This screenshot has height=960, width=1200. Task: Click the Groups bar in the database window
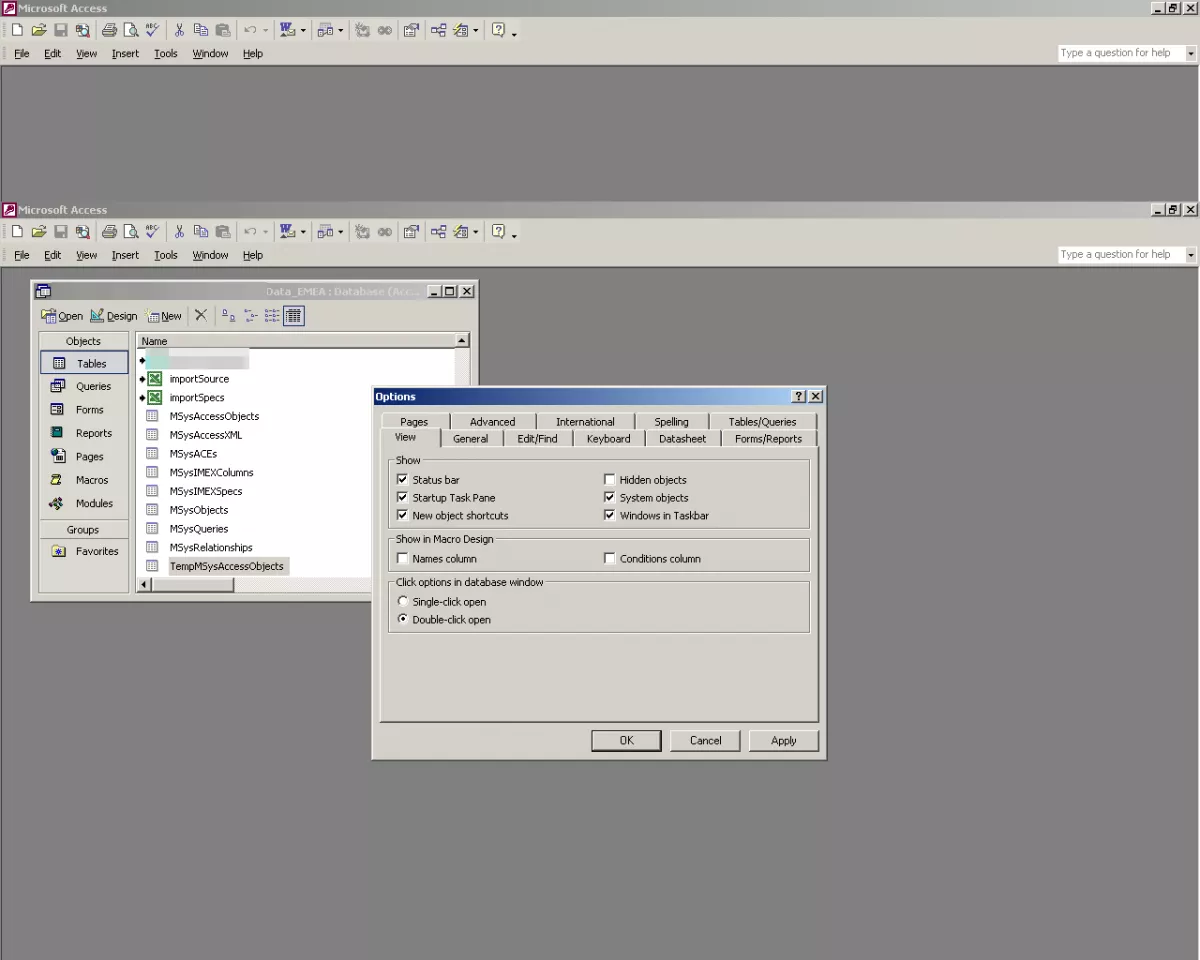click(x=84, y=530)
